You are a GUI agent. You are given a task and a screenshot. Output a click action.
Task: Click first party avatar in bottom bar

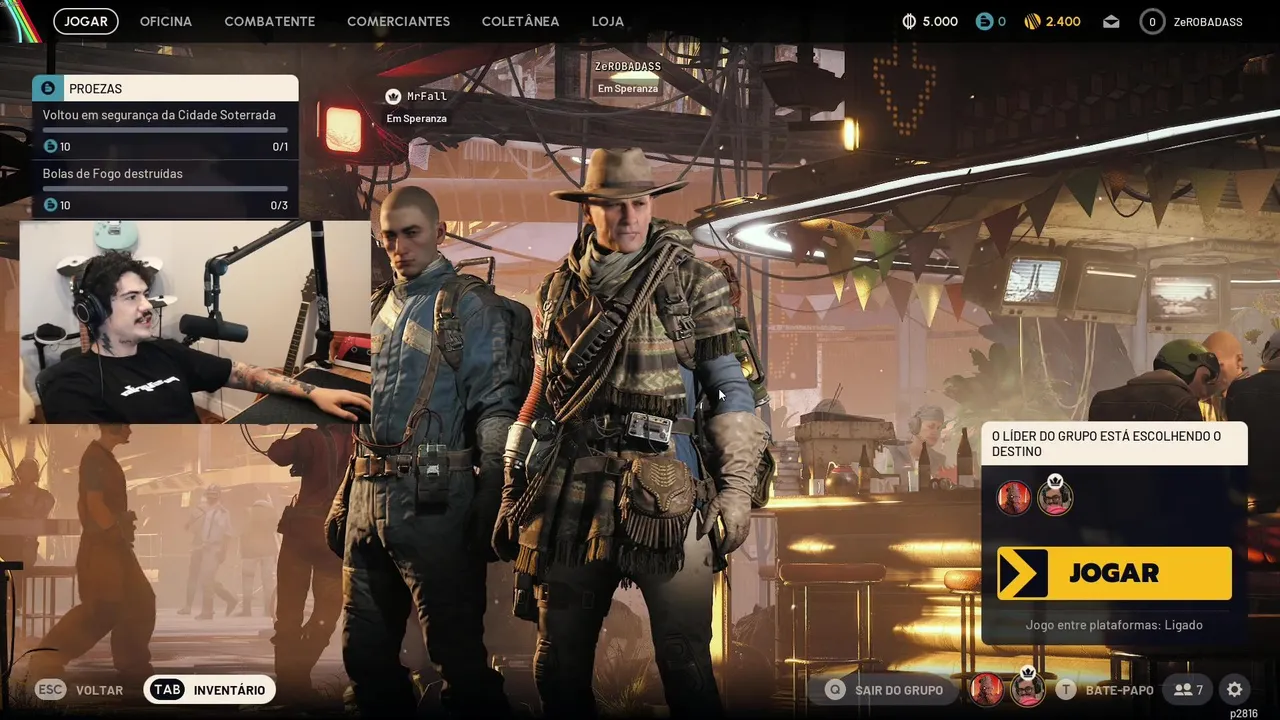[987, 689]
